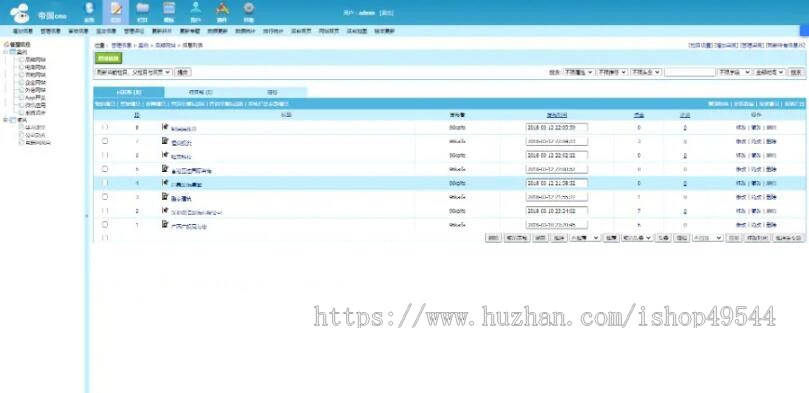Click the ID column header

137,114
